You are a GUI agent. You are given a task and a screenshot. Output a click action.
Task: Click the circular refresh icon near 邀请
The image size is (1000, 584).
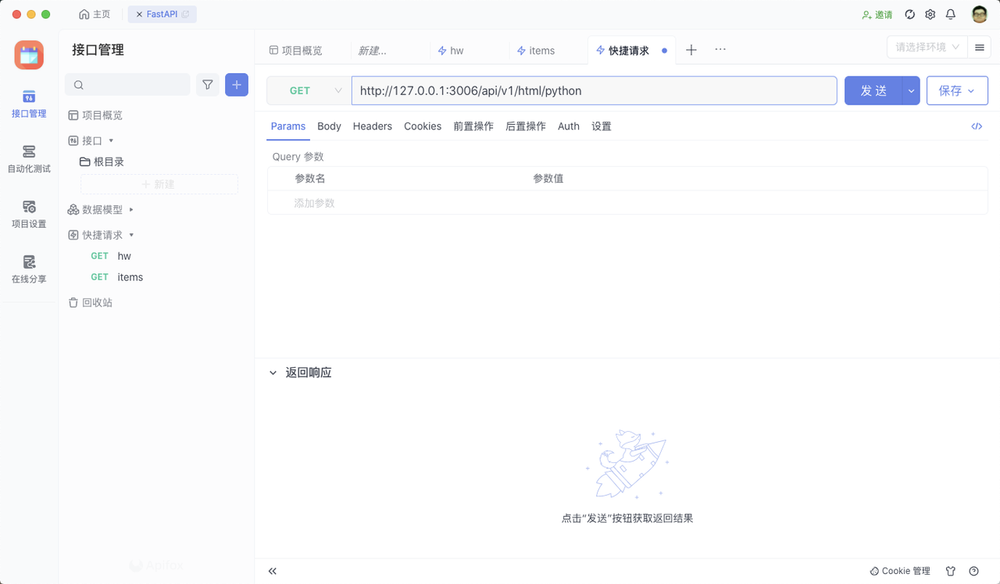(x=908, y=14)
